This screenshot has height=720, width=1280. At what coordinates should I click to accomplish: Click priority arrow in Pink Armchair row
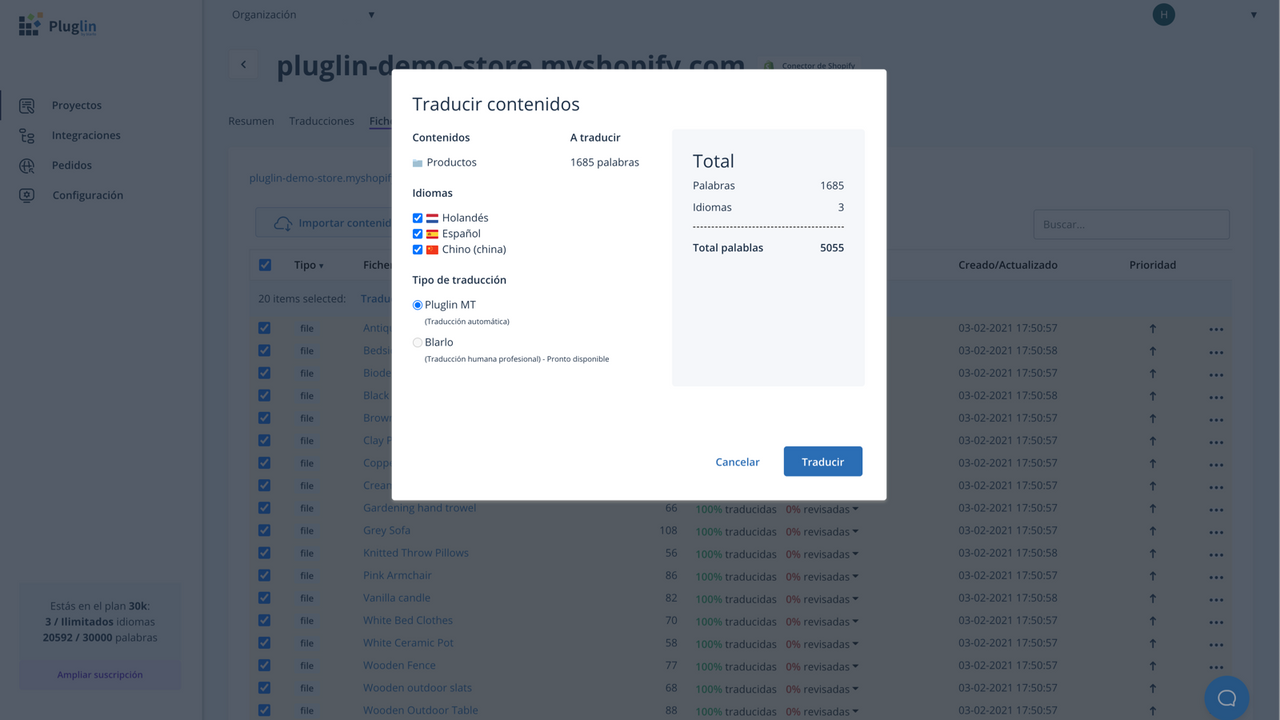[x=1152, y=576]
